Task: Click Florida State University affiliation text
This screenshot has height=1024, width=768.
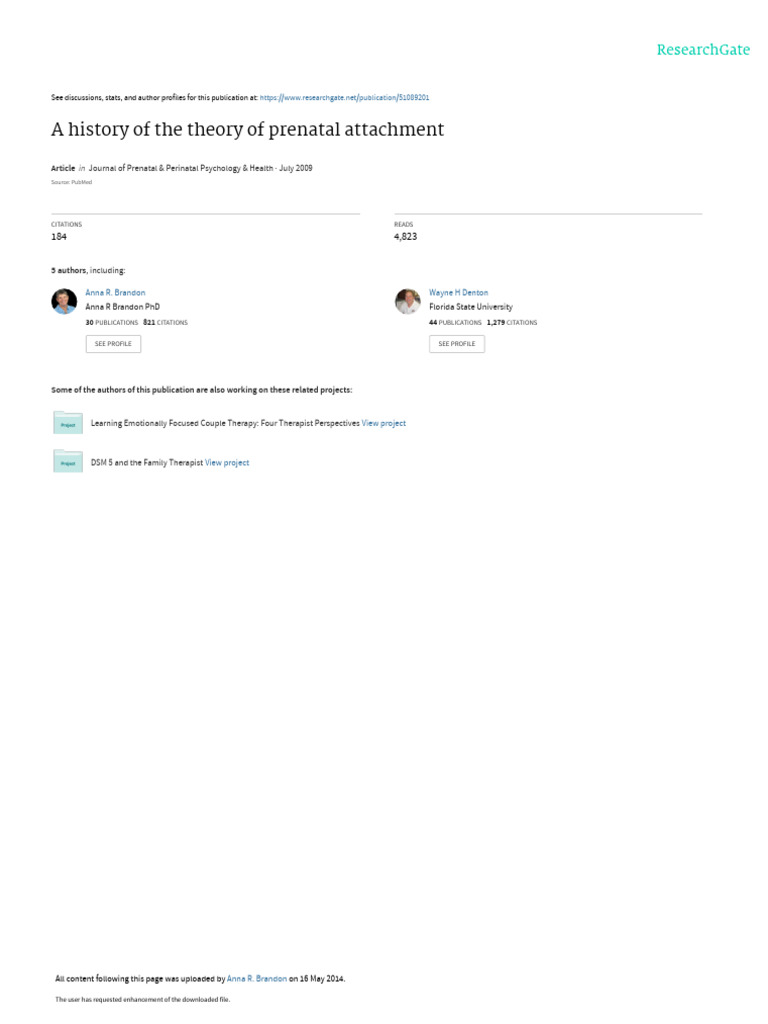Action: click(470, 308)
